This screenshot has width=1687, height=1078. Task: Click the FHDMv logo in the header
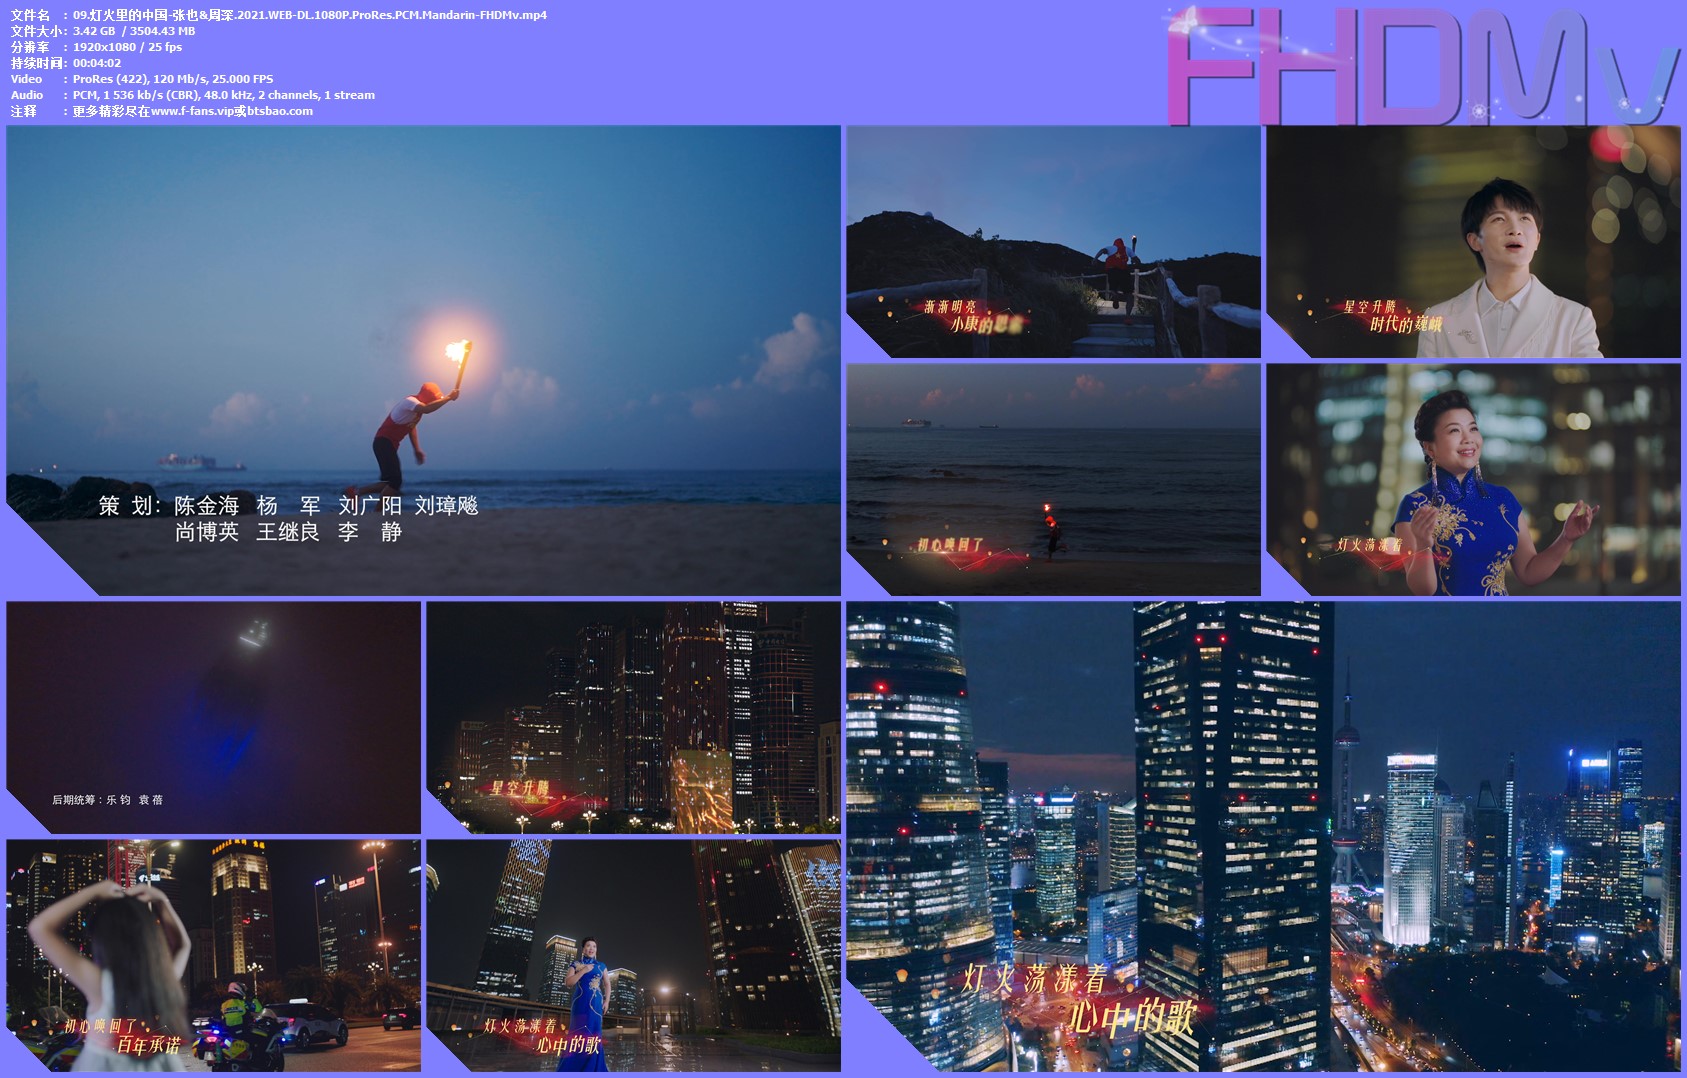1420,68
